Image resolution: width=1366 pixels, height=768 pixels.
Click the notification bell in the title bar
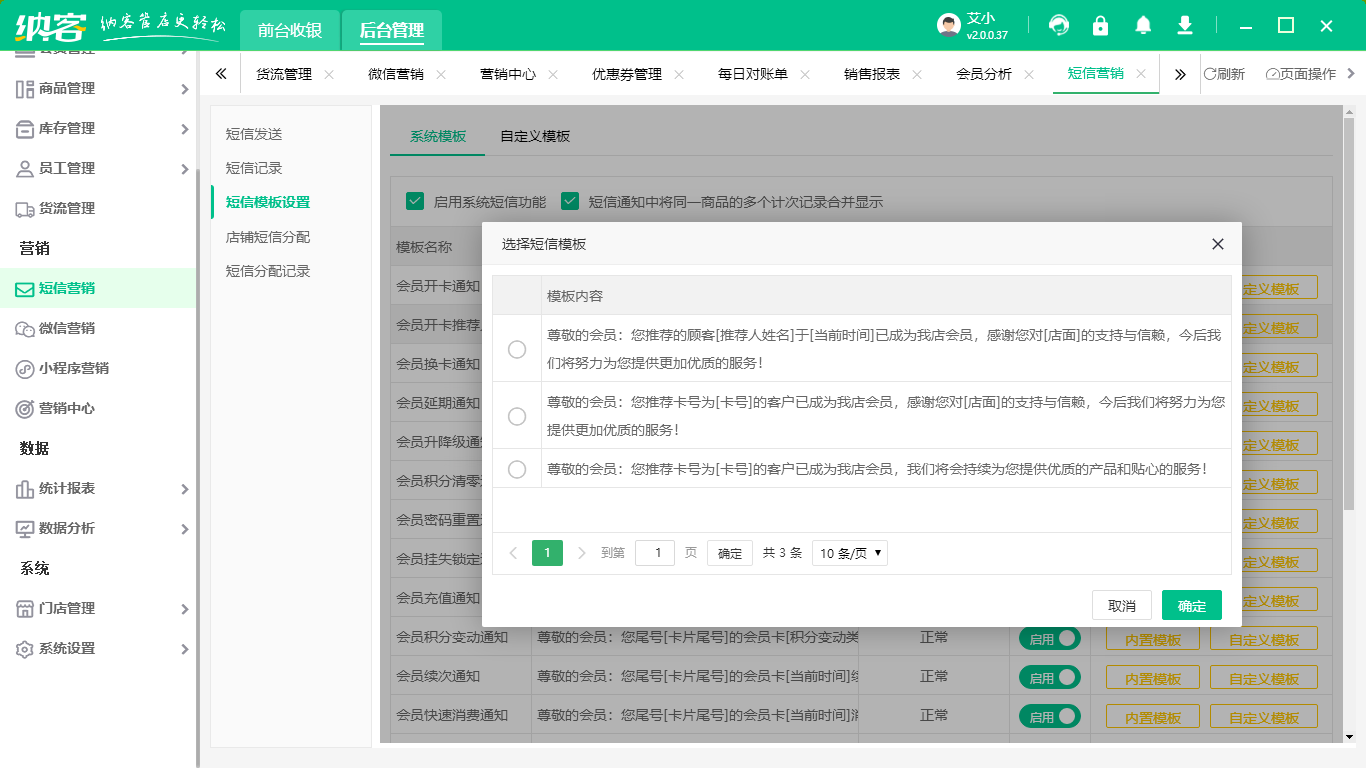(x=1142, y=25)
